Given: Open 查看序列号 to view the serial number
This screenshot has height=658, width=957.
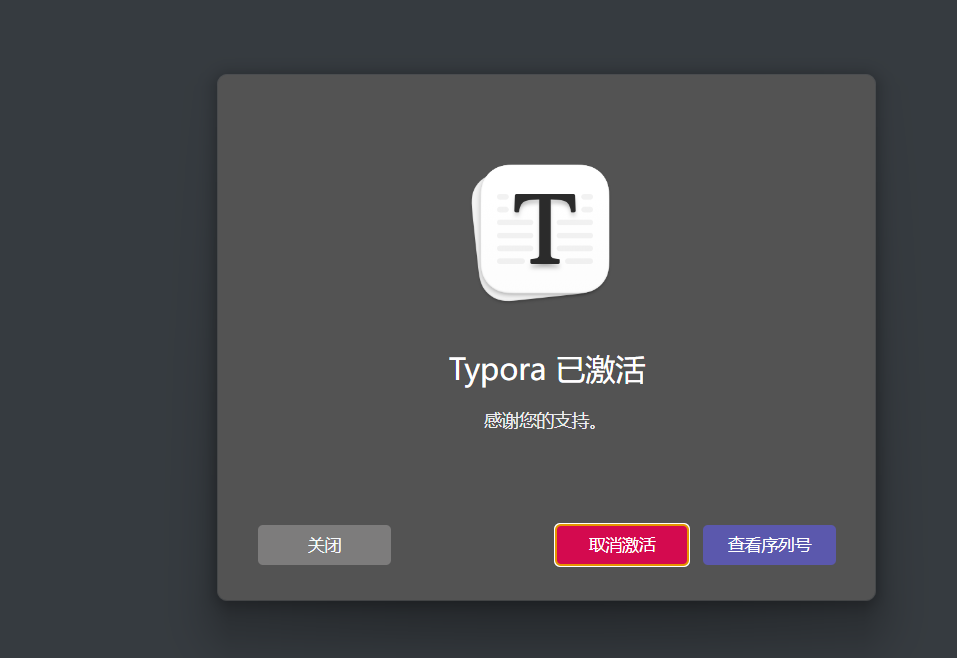Looking at the screenshot, I should click(769, 544).
